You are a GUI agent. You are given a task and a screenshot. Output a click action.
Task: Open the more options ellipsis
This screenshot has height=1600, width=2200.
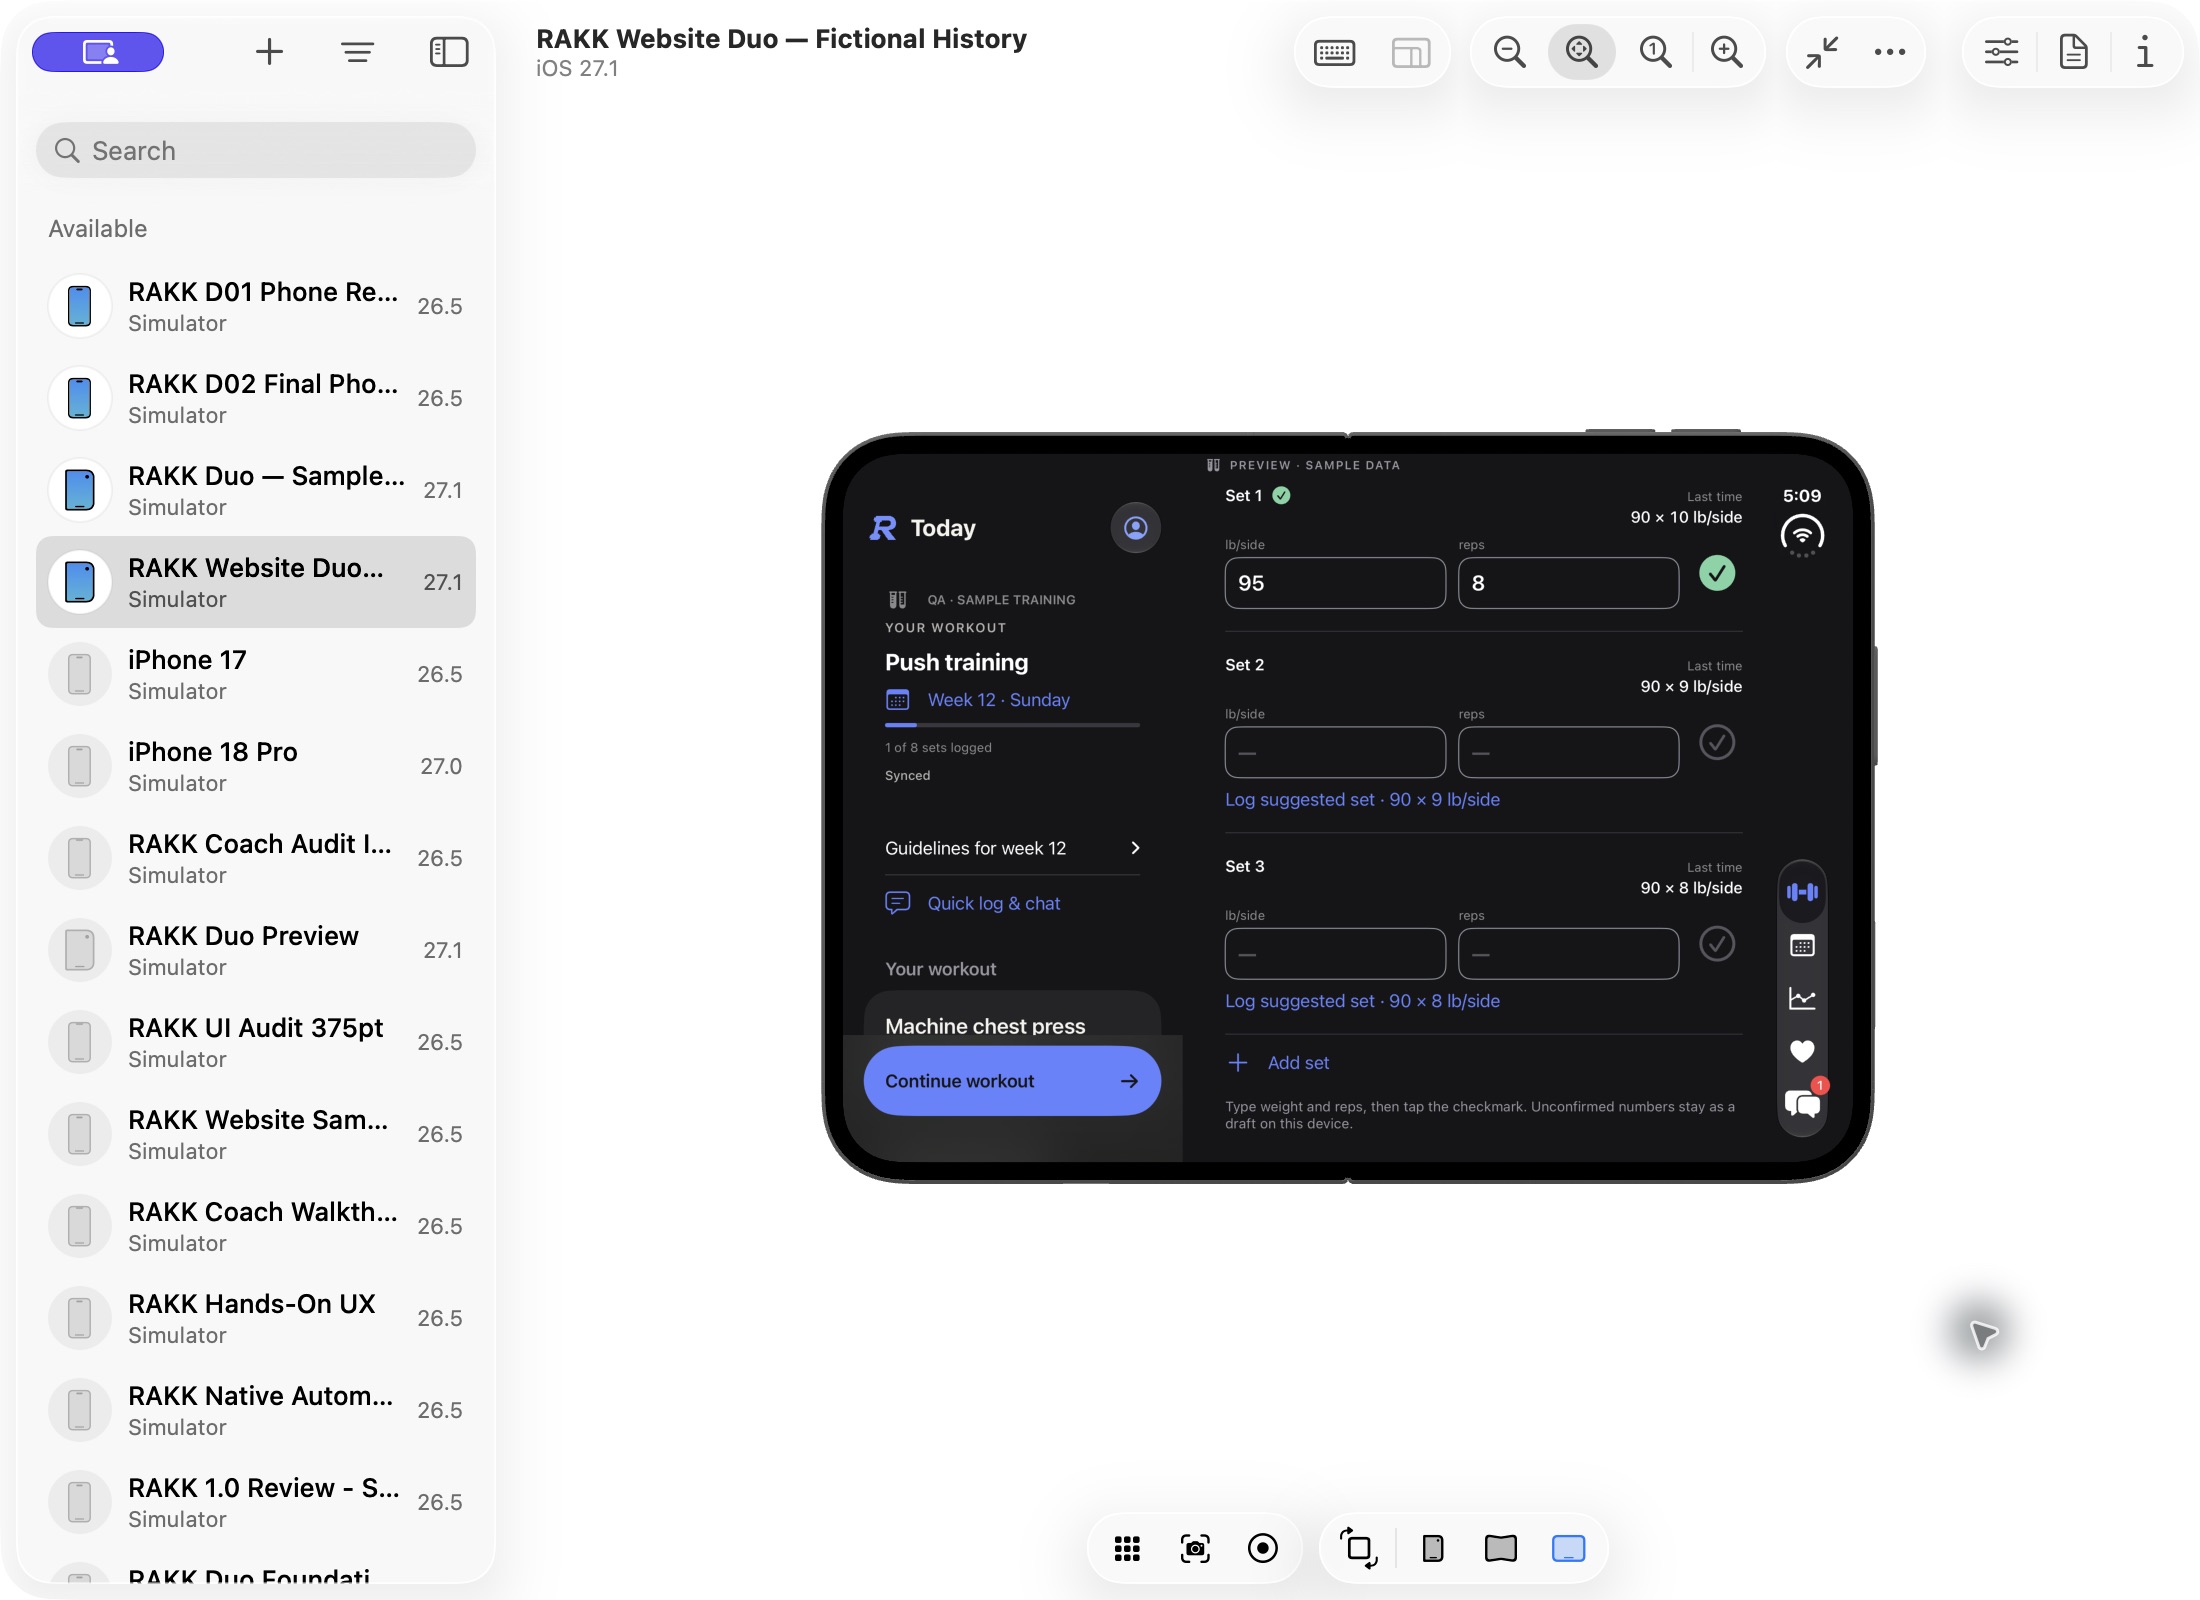coord(1890,52)
